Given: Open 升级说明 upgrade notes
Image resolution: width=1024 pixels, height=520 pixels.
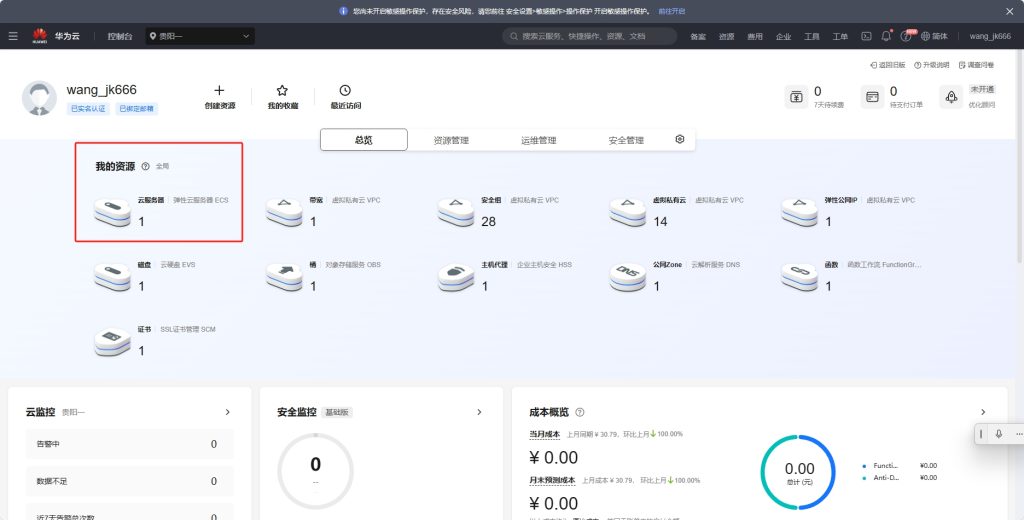Looking at the screenshot, I should (931, 65).
